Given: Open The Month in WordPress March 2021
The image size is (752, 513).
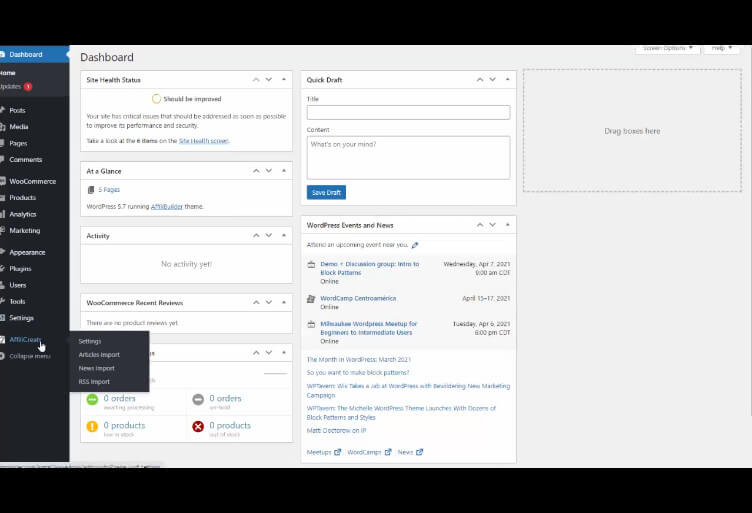Looking at the screenshot, I should click(x=359, y=360).
